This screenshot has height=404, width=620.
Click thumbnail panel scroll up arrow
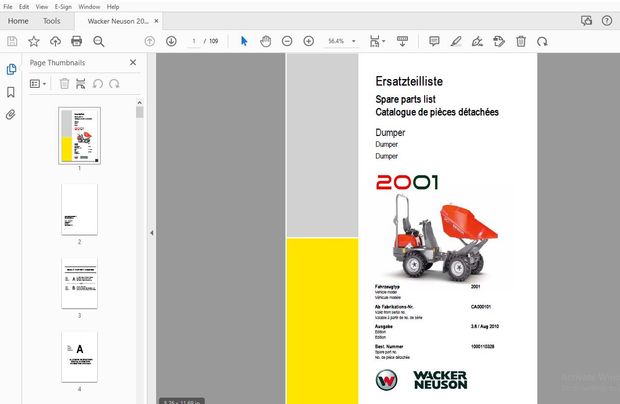[139, 103]
